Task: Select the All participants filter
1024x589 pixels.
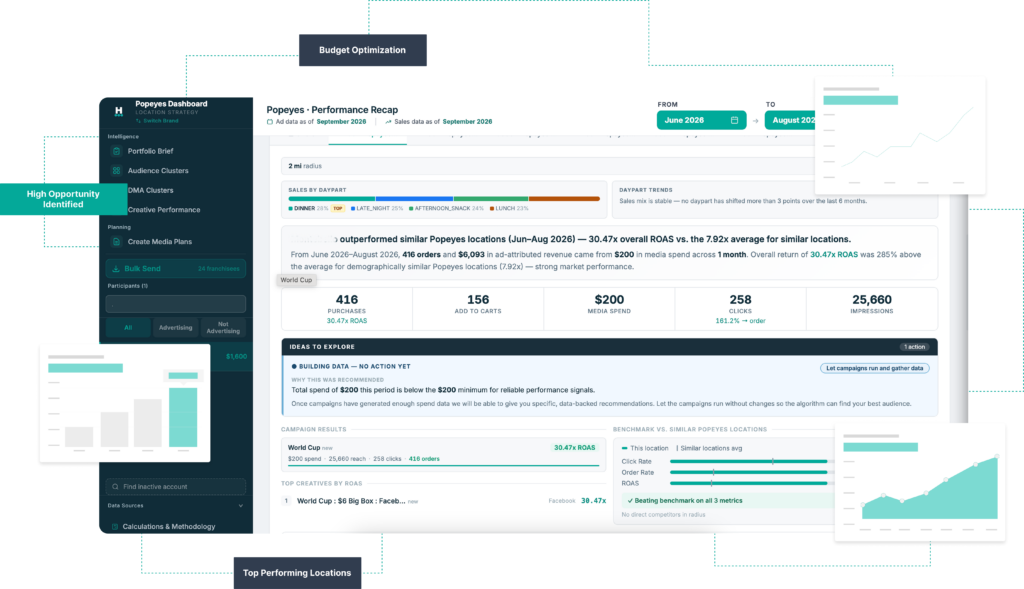Action: [128, 327]
